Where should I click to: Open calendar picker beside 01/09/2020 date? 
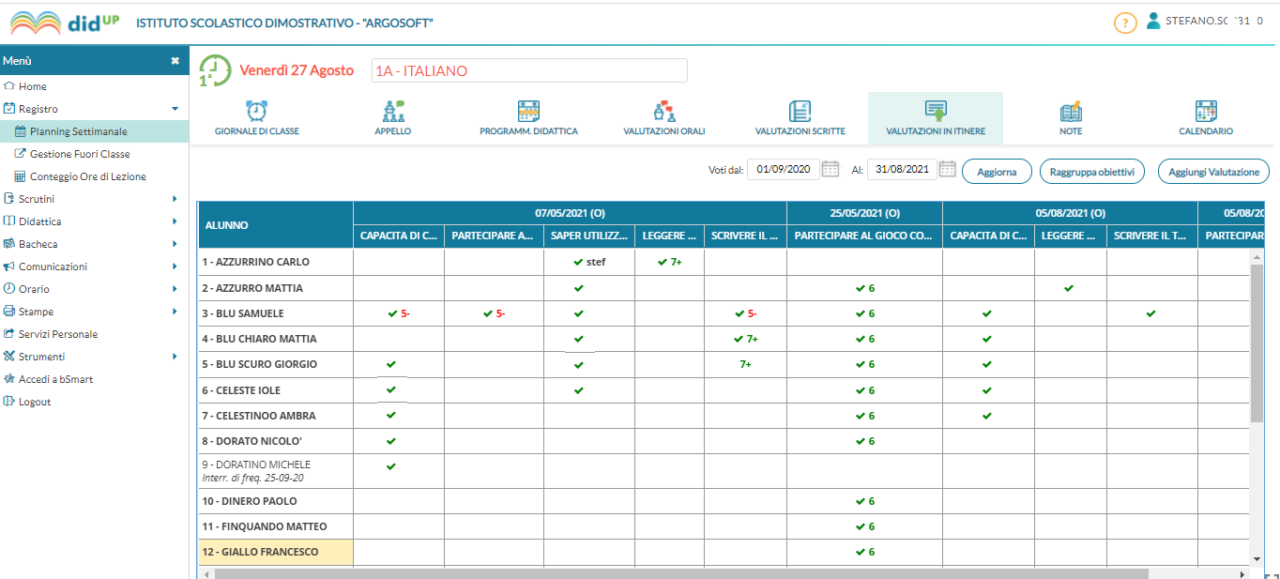pos(830,169)
